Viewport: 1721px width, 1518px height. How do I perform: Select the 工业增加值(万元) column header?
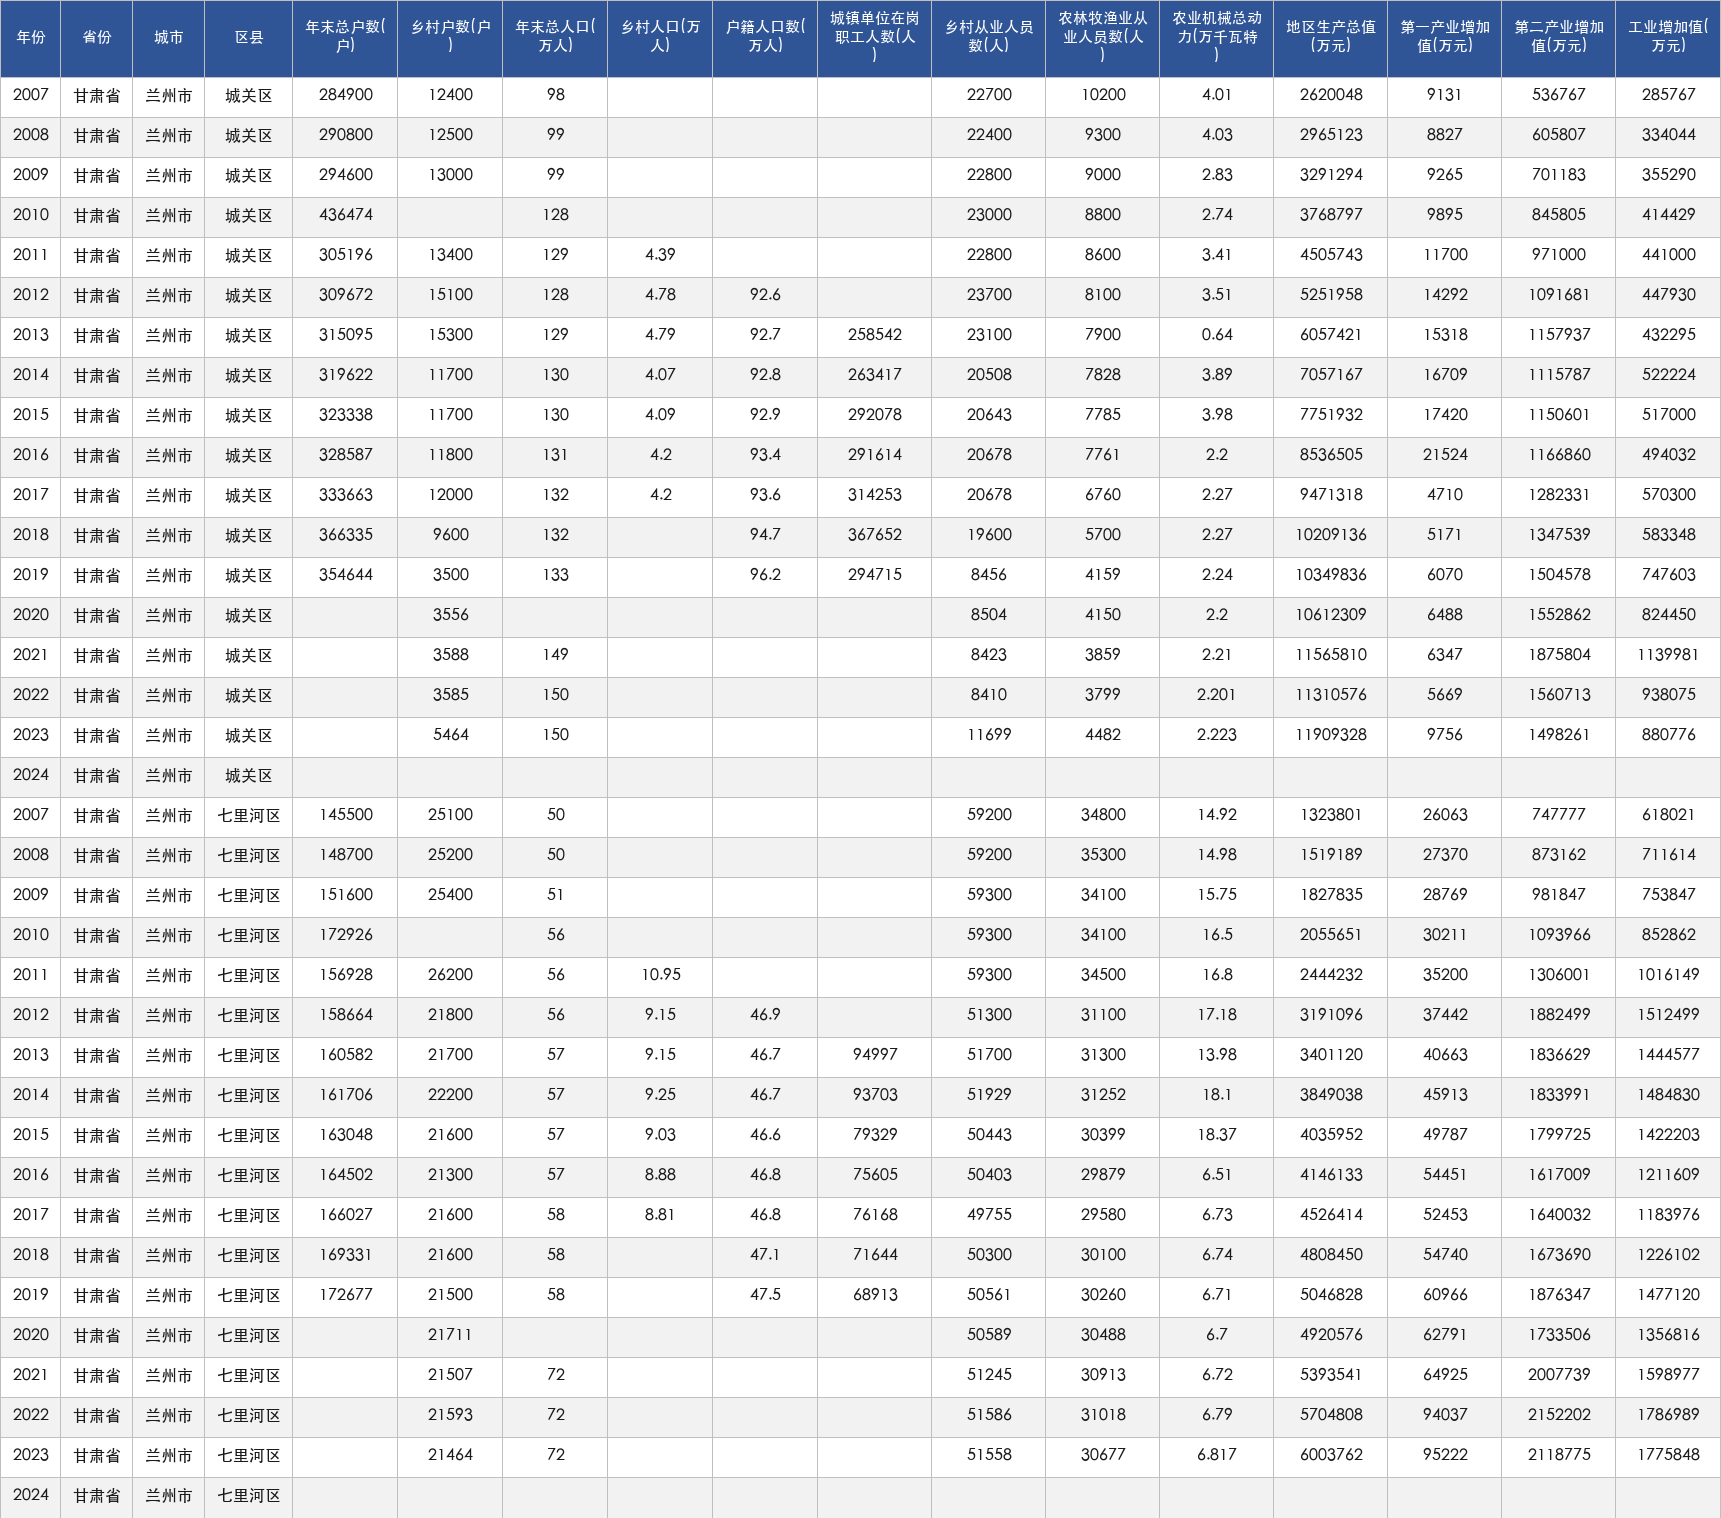[1668, 38]
